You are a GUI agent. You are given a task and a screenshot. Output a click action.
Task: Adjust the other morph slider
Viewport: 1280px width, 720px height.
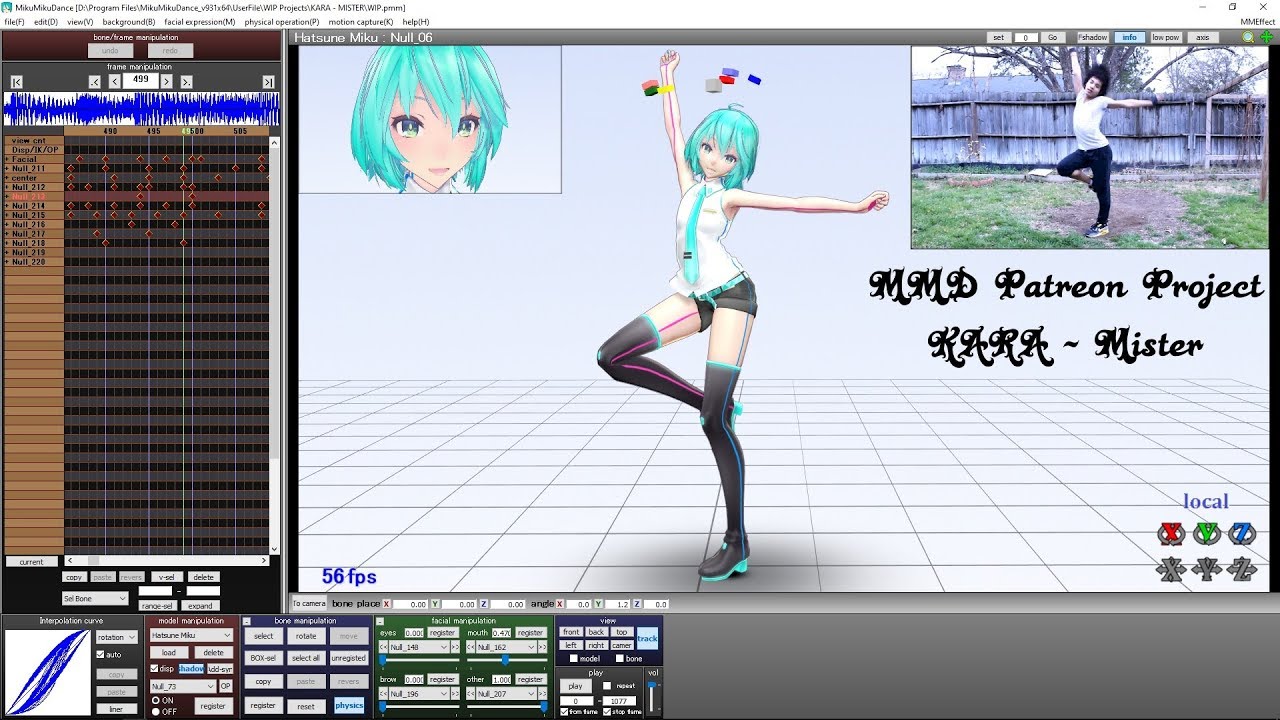pos(506,706)
